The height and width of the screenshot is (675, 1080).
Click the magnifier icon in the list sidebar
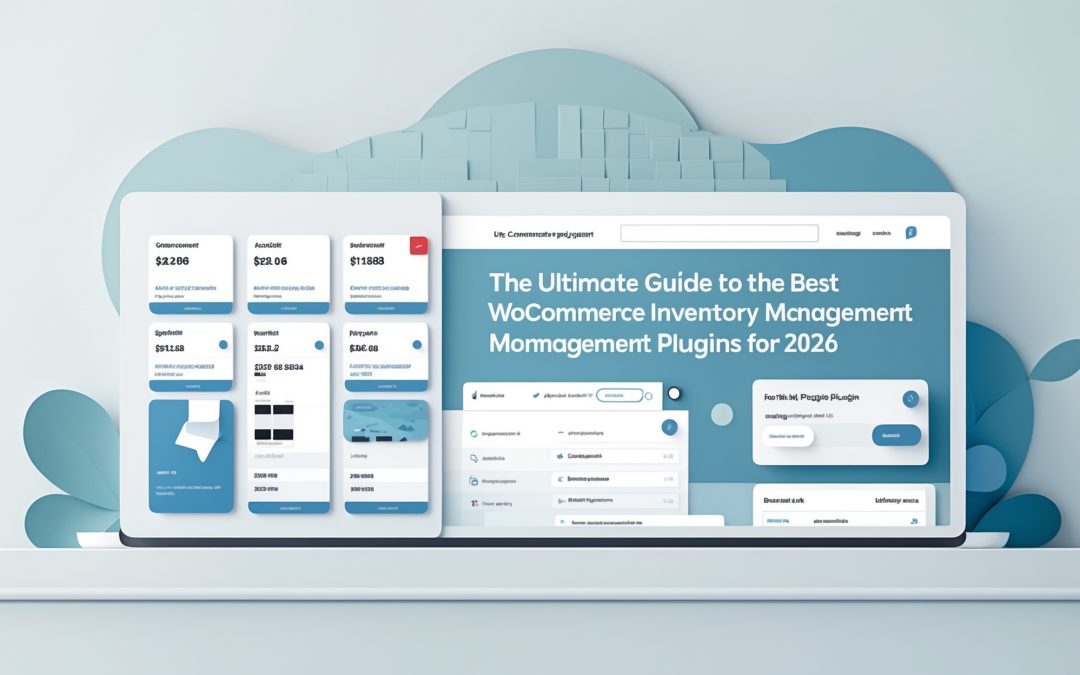point(473,458)
